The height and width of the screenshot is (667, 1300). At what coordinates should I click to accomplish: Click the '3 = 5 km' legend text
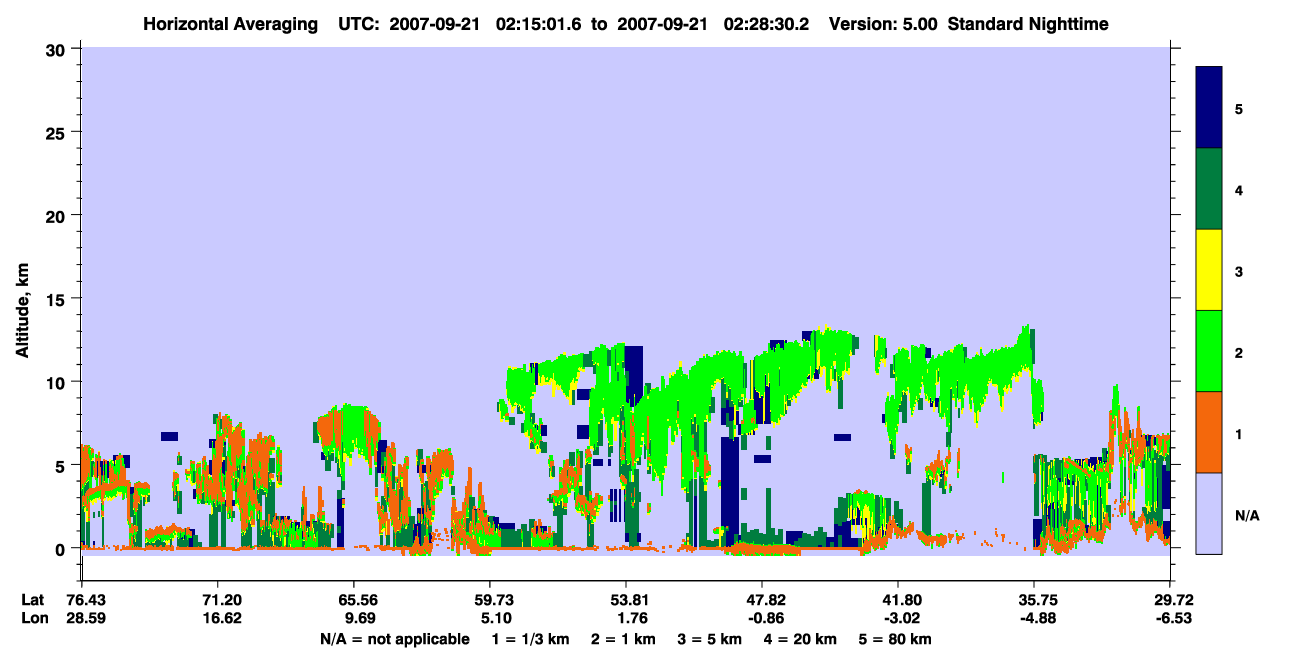(711, 638)
